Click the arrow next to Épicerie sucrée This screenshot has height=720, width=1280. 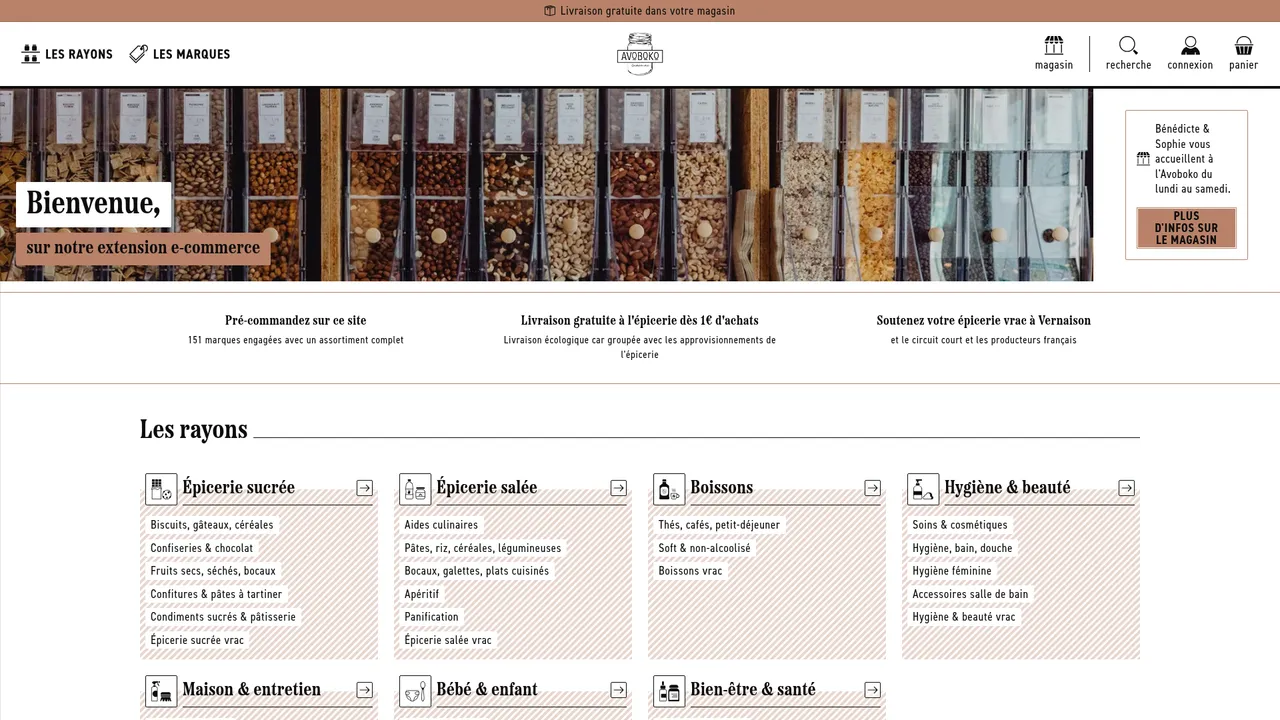click(x=365, y=488)
